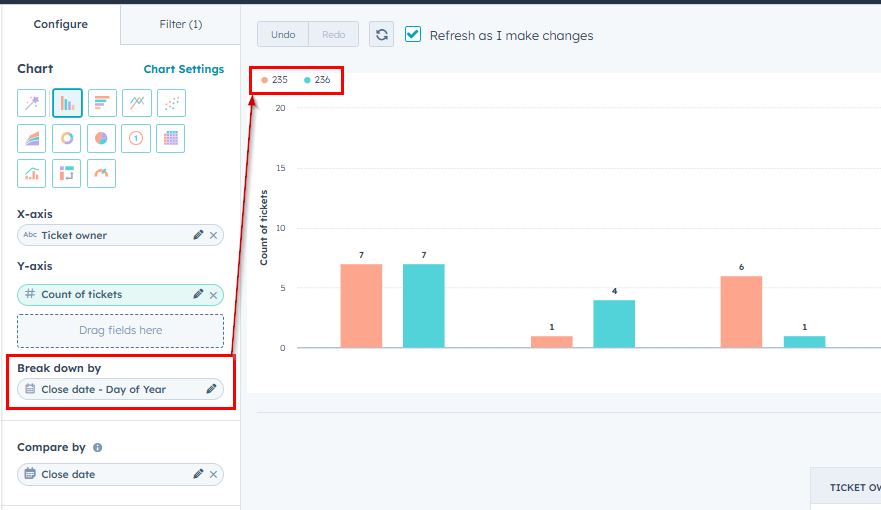
Task: Open Chart Settings link
Action: coord(184,69)
